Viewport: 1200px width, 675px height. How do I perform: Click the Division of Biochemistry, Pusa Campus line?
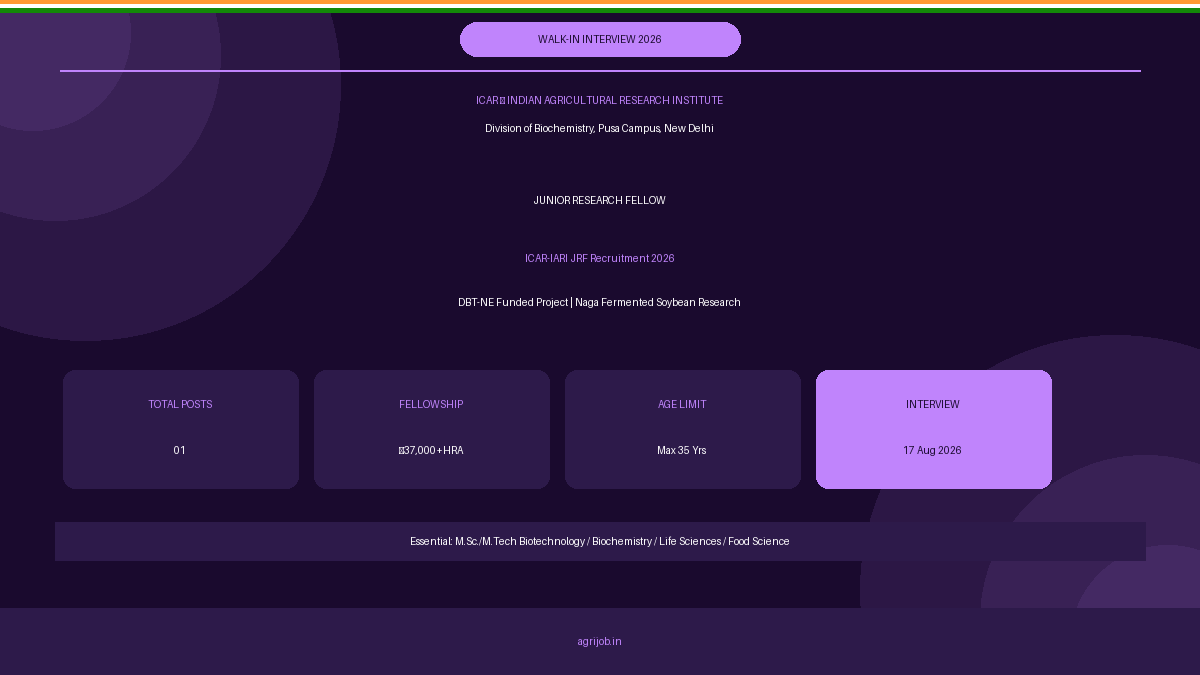coord(599,128)
